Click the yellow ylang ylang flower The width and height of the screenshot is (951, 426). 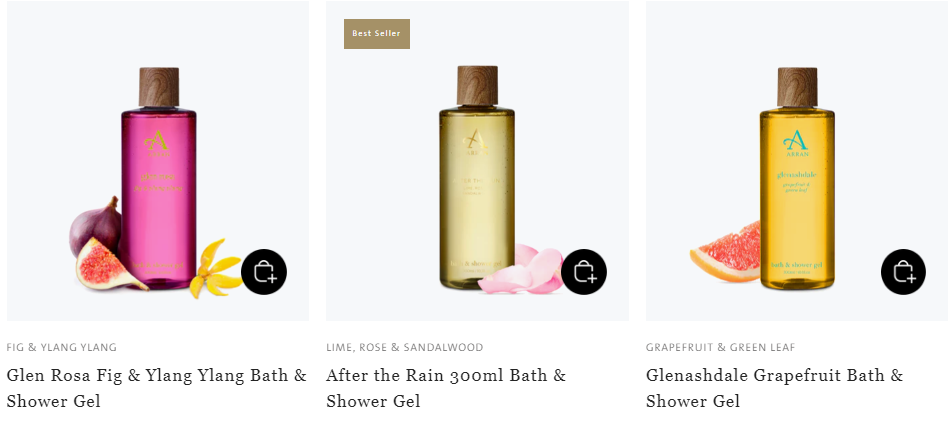pos(215,269)
